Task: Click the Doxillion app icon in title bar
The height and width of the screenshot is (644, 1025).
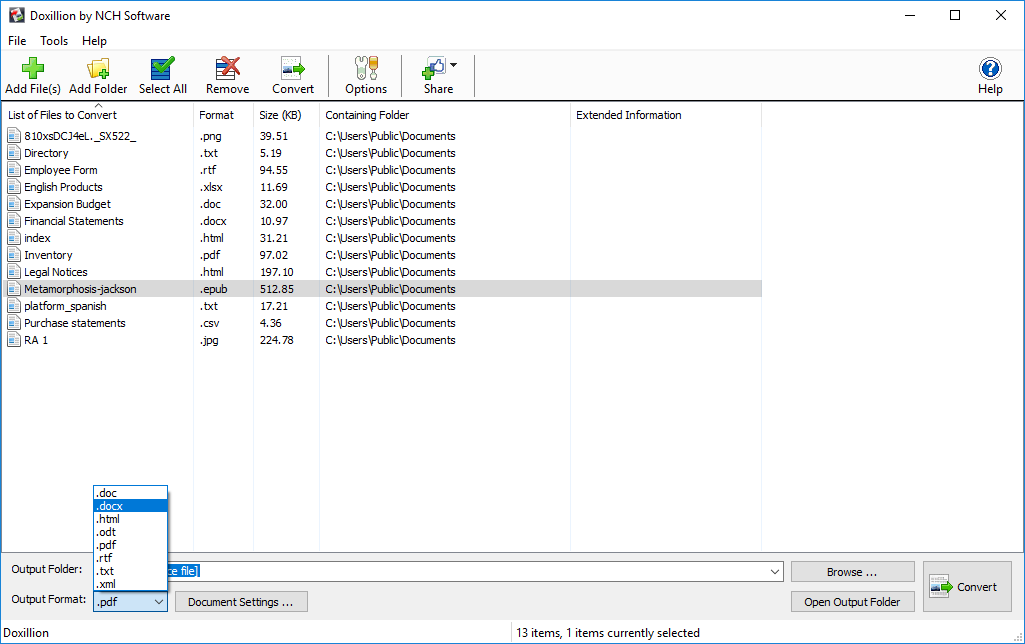Action: tap(16, 15)
